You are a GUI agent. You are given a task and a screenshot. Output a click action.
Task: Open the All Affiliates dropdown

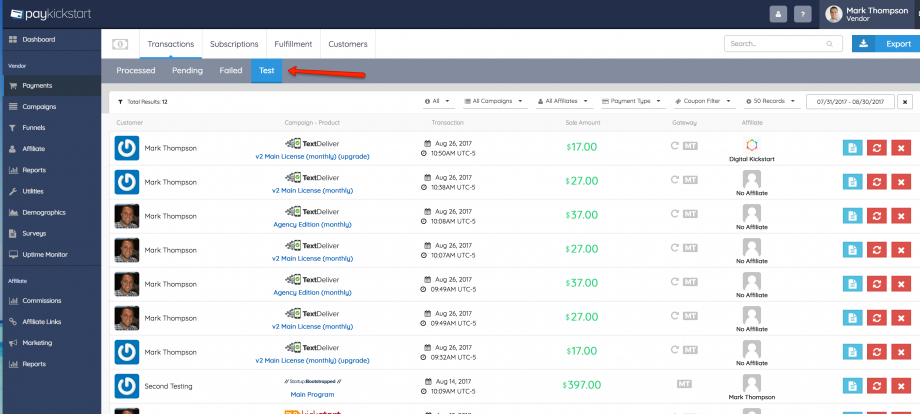[564, 101]
